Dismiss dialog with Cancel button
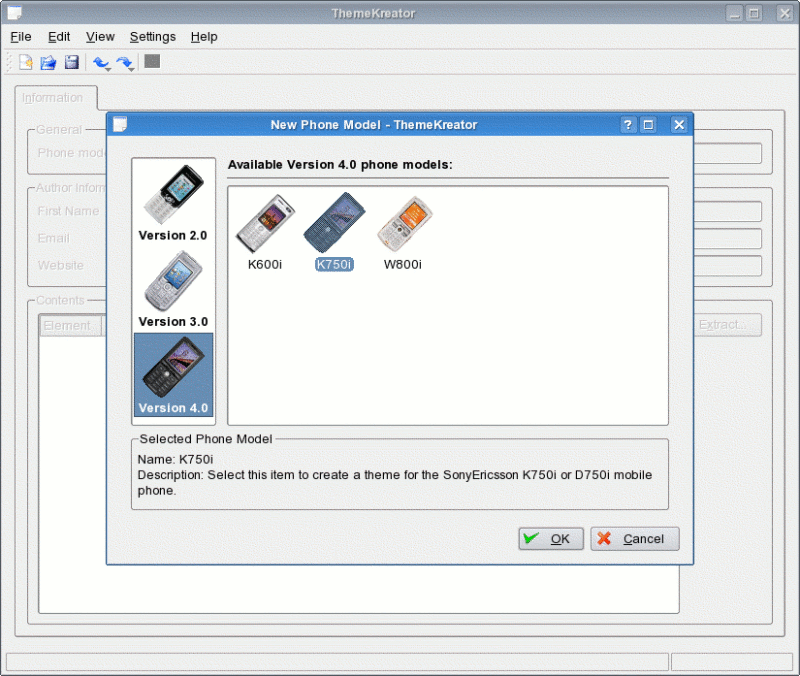800x676 pixels. coord(635,539)
